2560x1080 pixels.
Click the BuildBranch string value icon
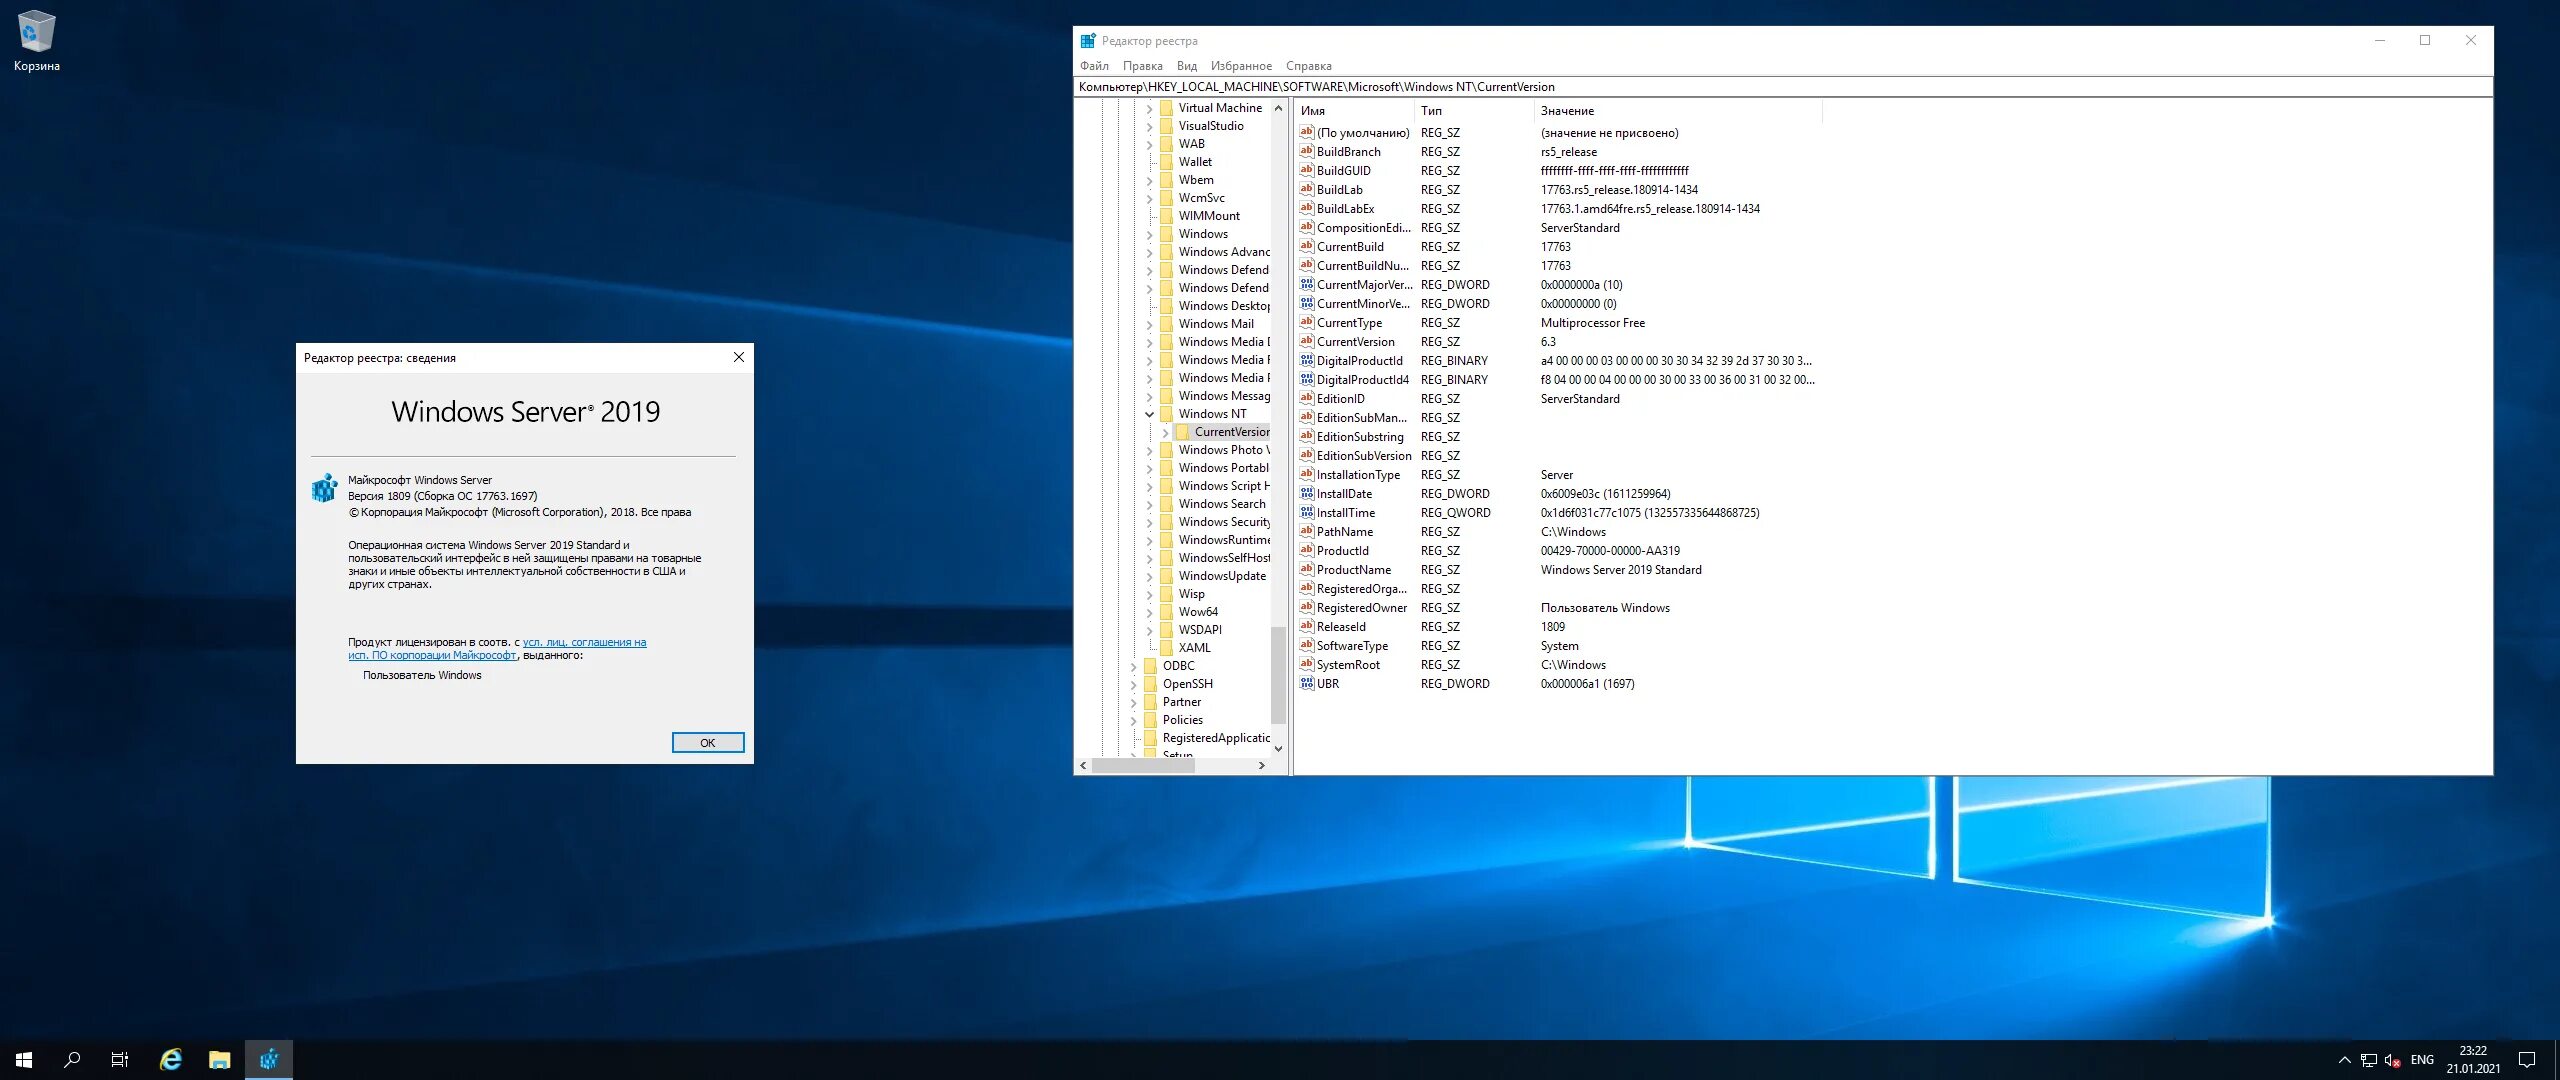tap(1307, 151)
